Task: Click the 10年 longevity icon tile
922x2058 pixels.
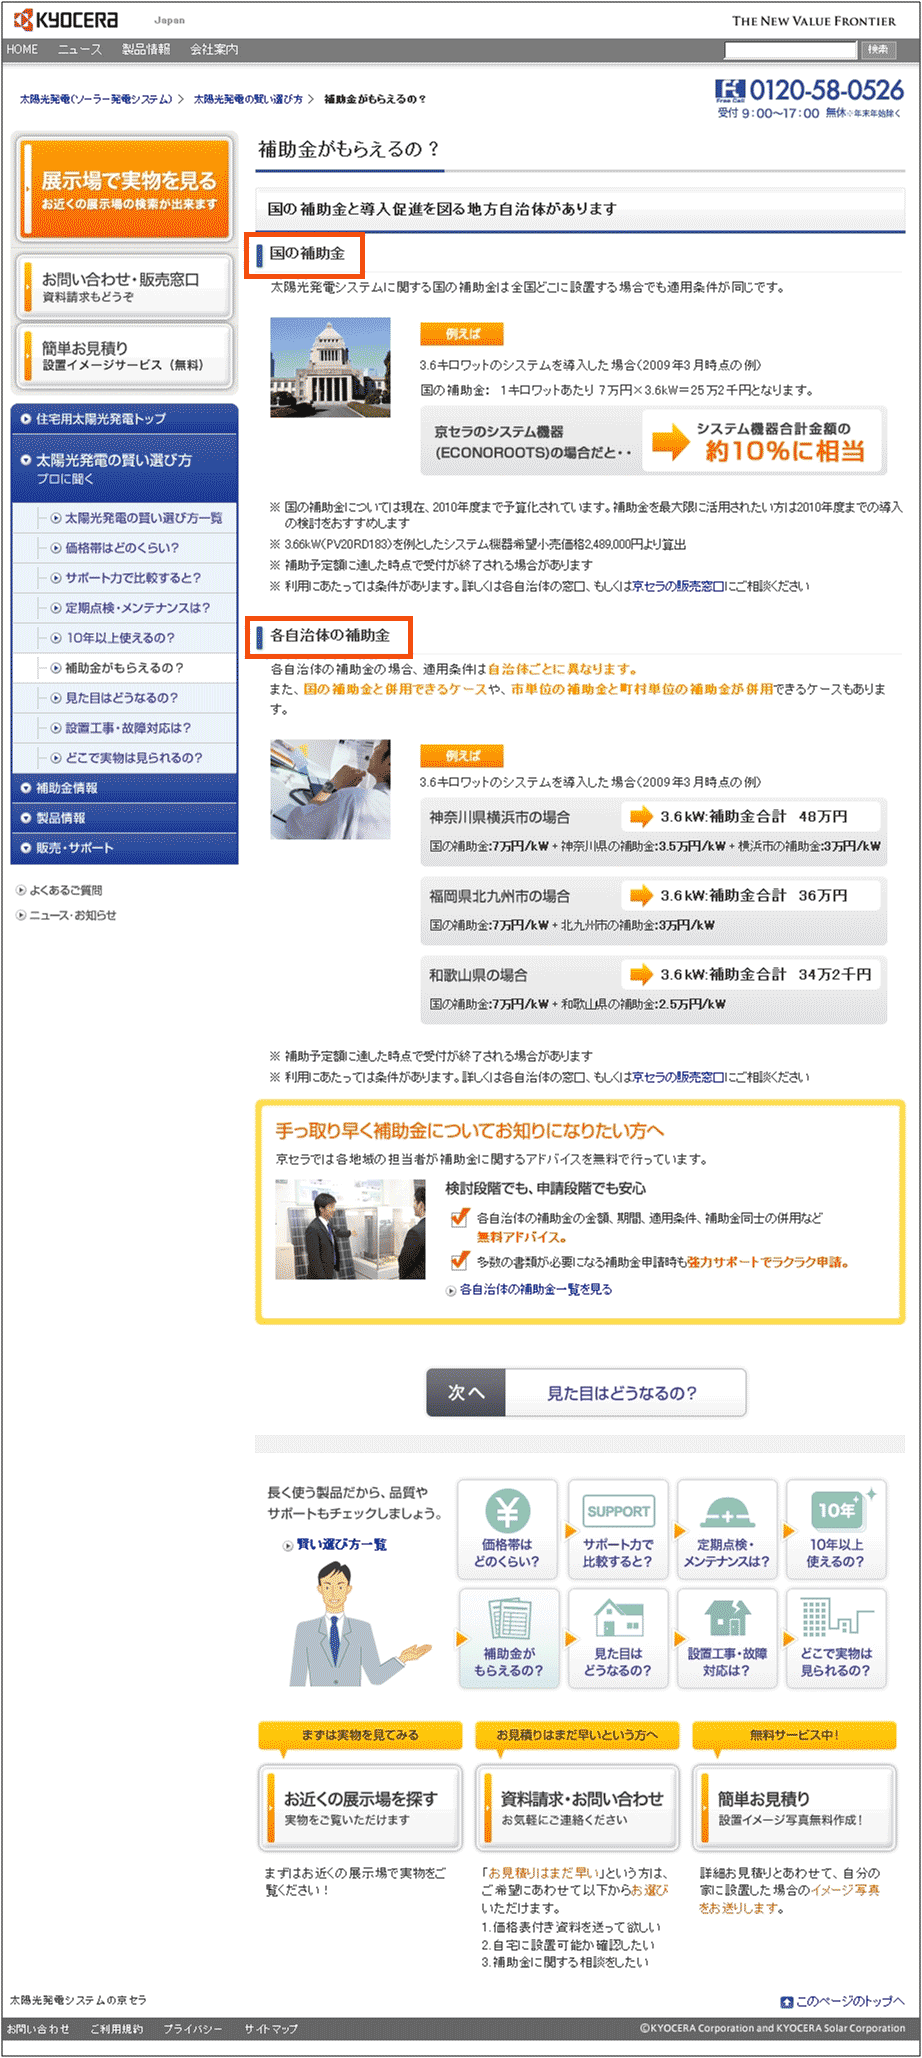Action: [836, 1529]
